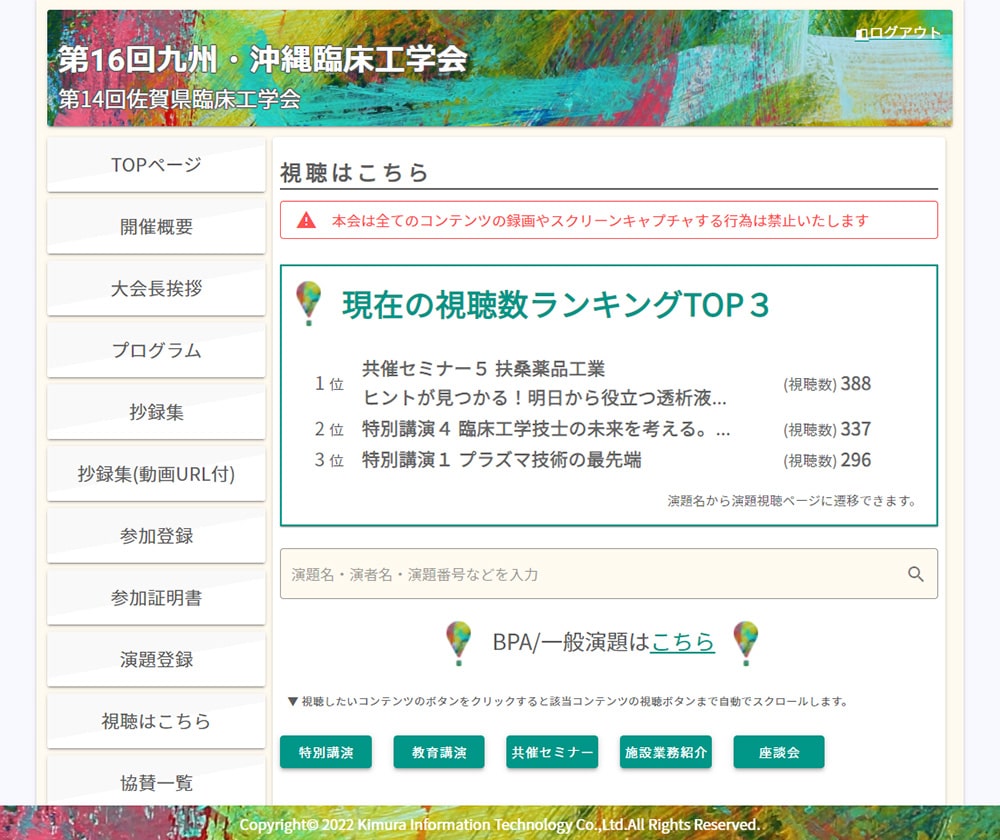1000x840 pixels.
Task: Click the 教育講演 green button
Action: (x=439, y=752)
